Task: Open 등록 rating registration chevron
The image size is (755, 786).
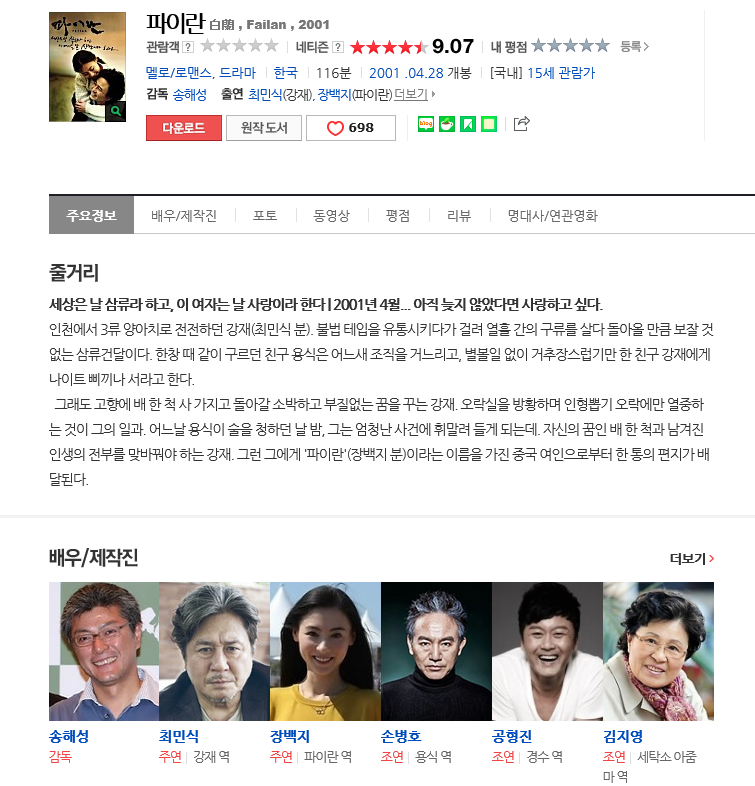Action: point(635,47)
